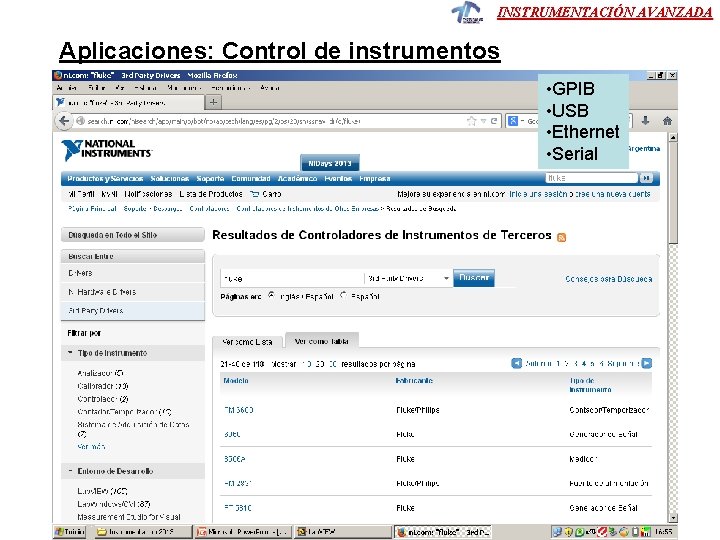Select the 3rd Party Drivers category

(x=133, y=310)
